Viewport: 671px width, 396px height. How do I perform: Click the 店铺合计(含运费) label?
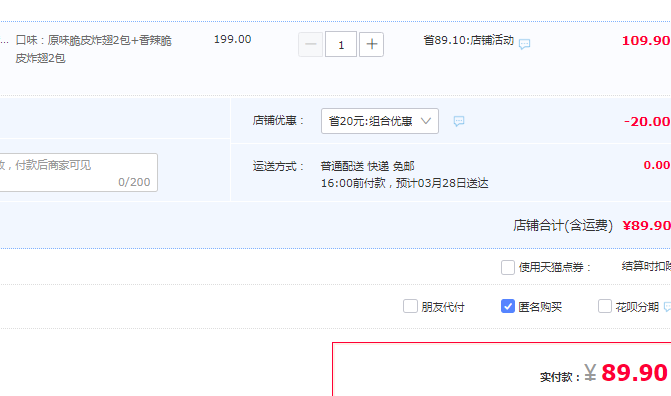(x=563, y=225)
